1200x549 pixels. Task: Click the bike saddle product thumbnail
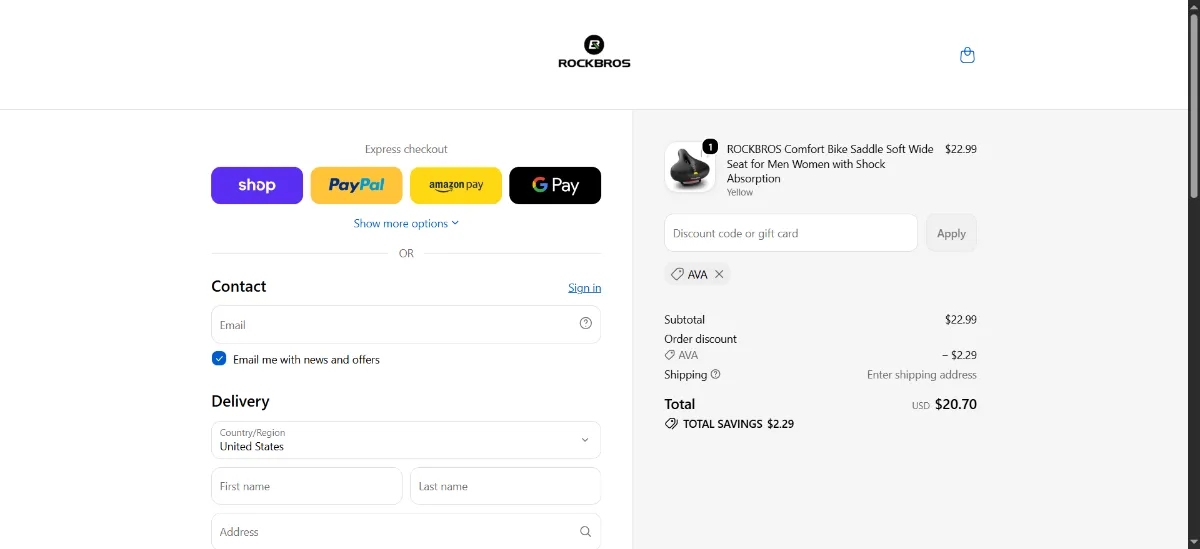(x=689, y=167)
